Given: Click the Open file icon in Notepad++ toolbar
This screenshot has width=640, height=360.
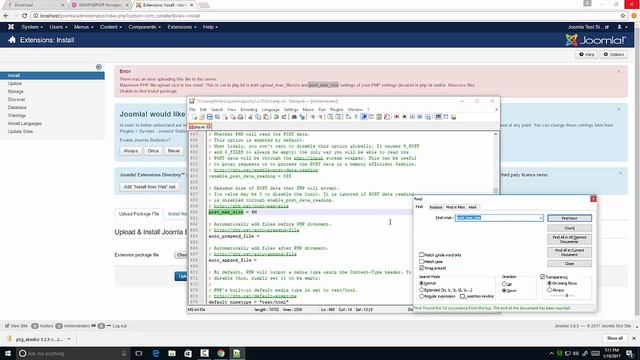Looking at the screenshot, I should point(202,117).
